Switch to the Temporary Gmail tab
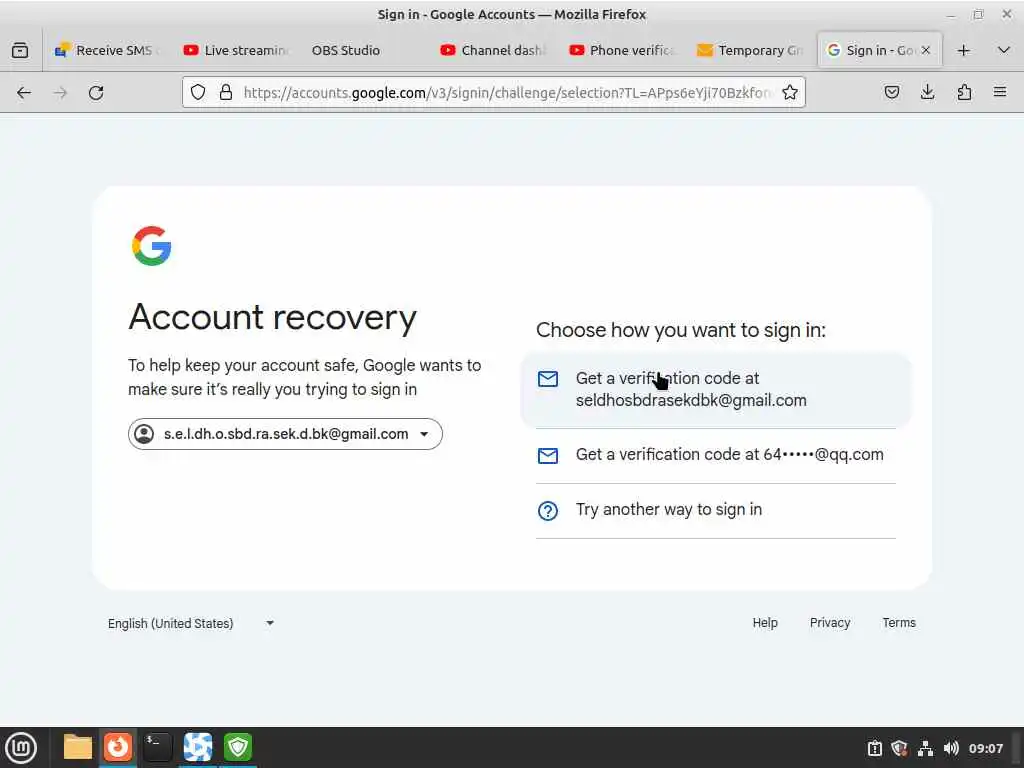Image resolution: width=1024 pixels, height=768 pixels. click(x=750, y=50)
